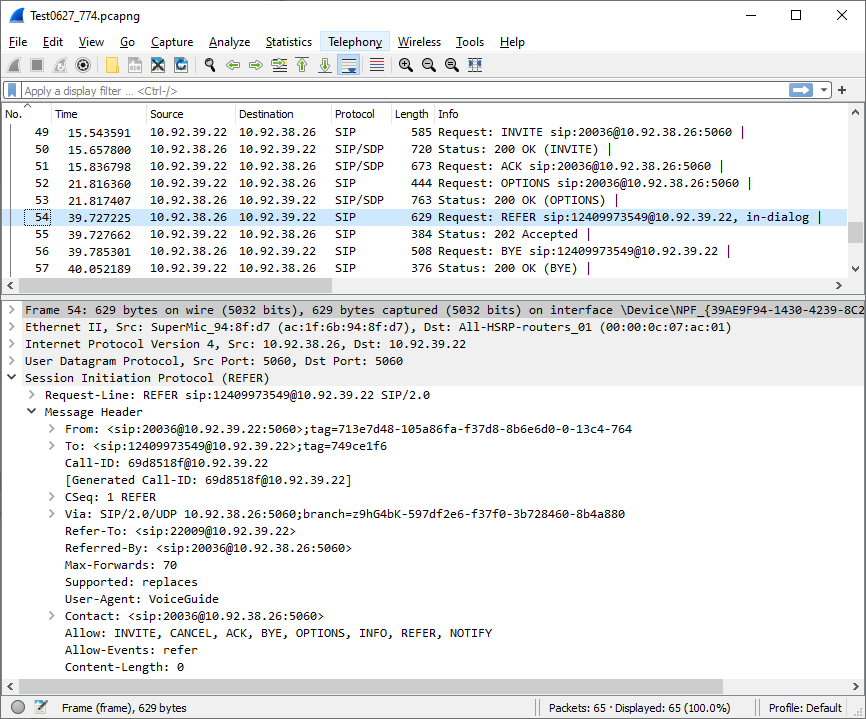Open the display filter history dropdown
This screenshot has width=866, height=719.
tap(824, 90)
